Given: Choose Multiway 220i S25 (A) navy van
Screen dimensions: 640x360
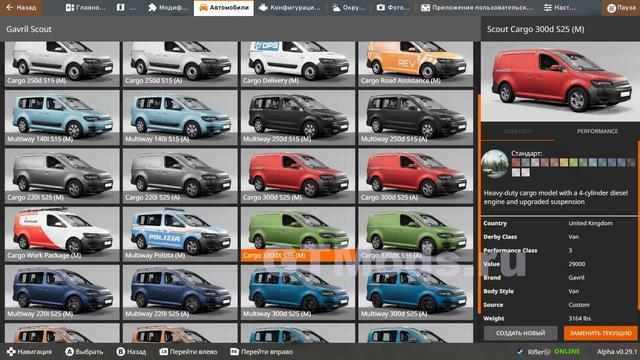Looking at the screenshot, I should pyautogui.click(x=180, y=293).
